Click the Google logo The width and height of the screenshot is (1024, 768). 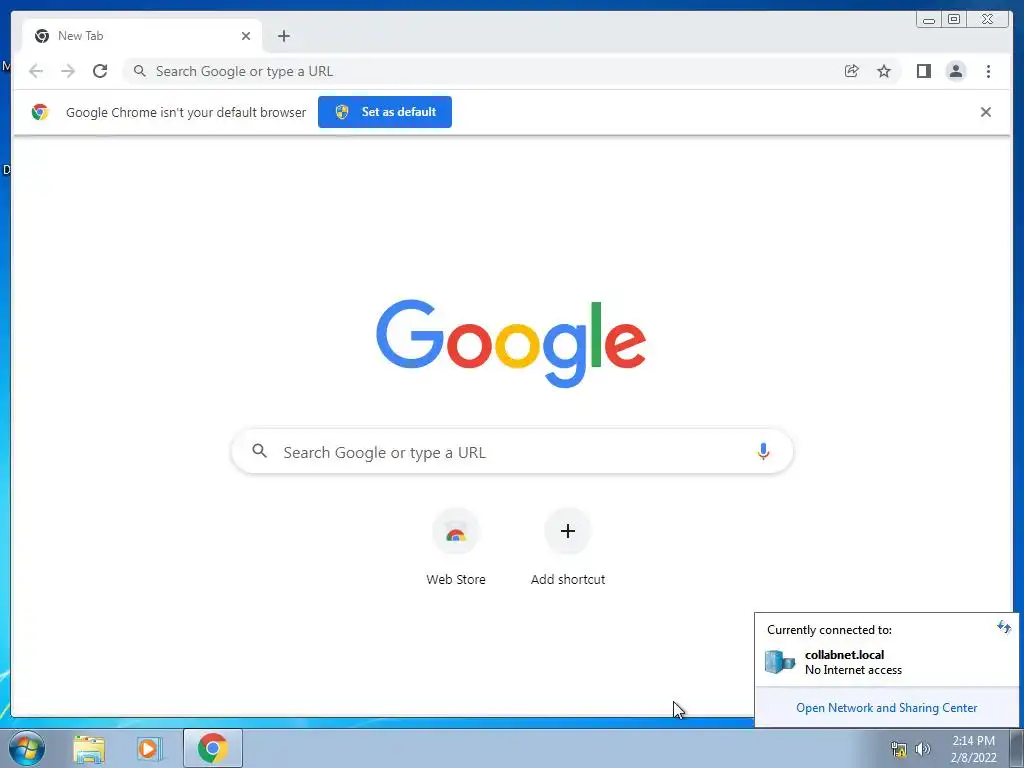[511, 343]
